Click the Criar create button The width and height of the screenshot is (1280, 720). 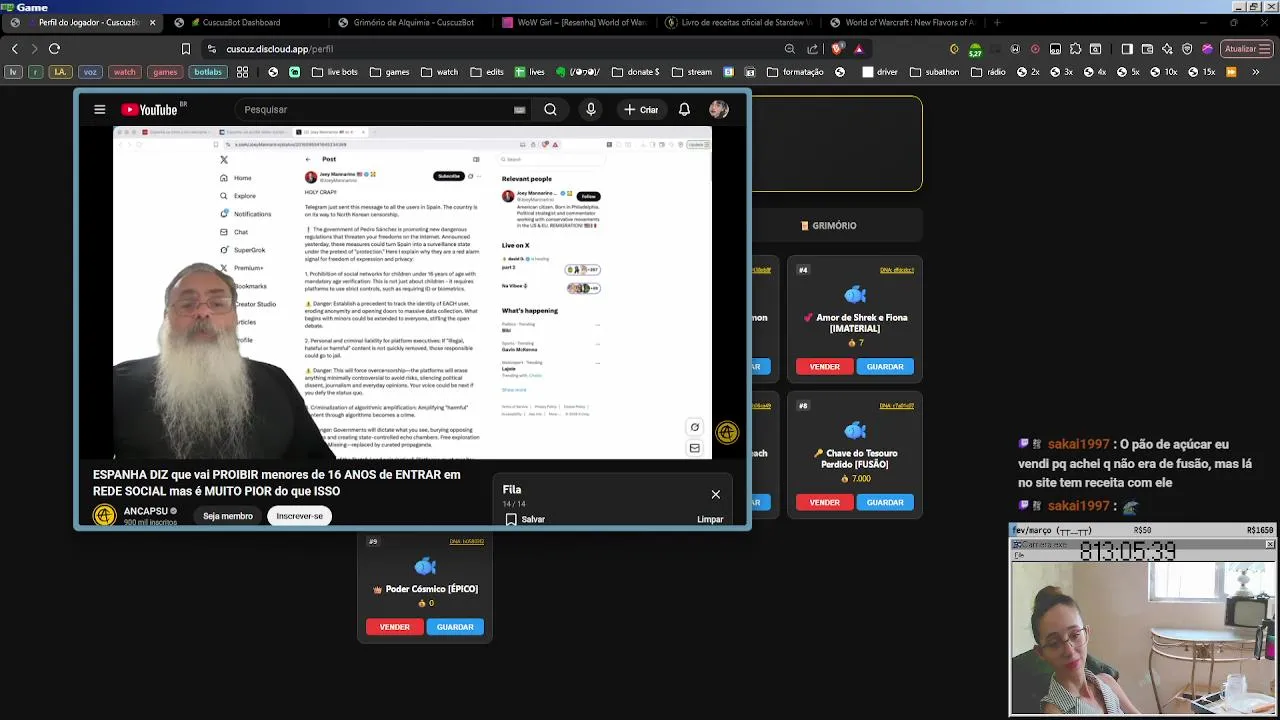(x=641, y=109)
